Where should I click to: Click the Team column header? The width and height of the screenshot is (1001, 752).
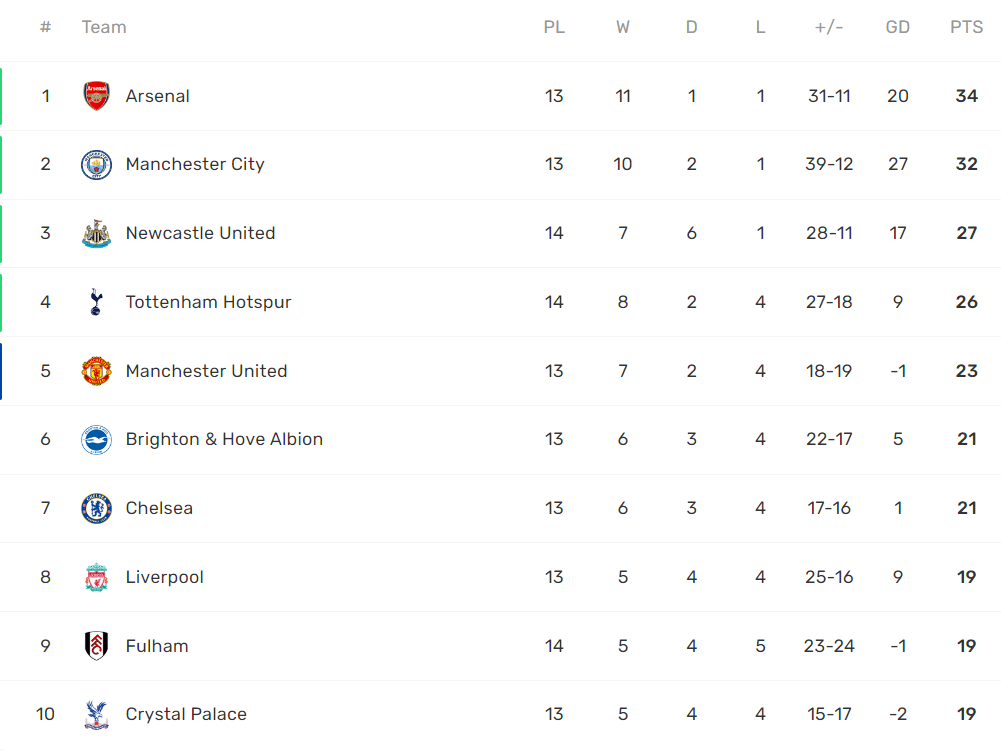104,27
